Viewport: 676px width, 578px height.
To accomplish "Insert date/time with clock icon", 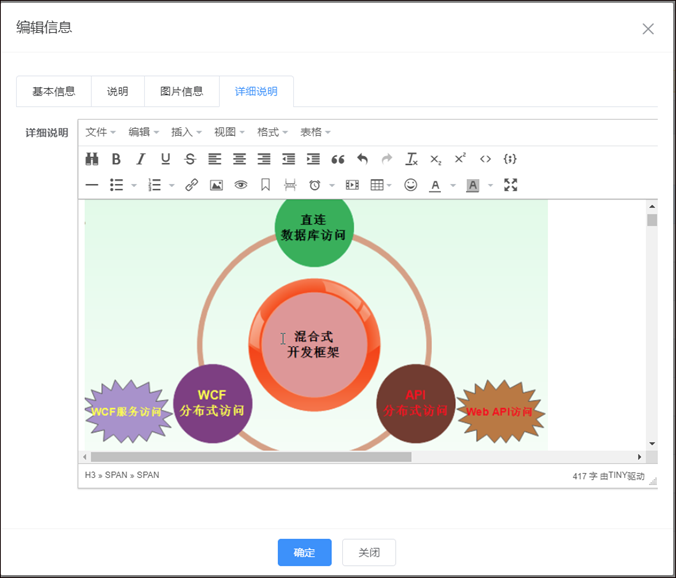I will click(315, 185).
